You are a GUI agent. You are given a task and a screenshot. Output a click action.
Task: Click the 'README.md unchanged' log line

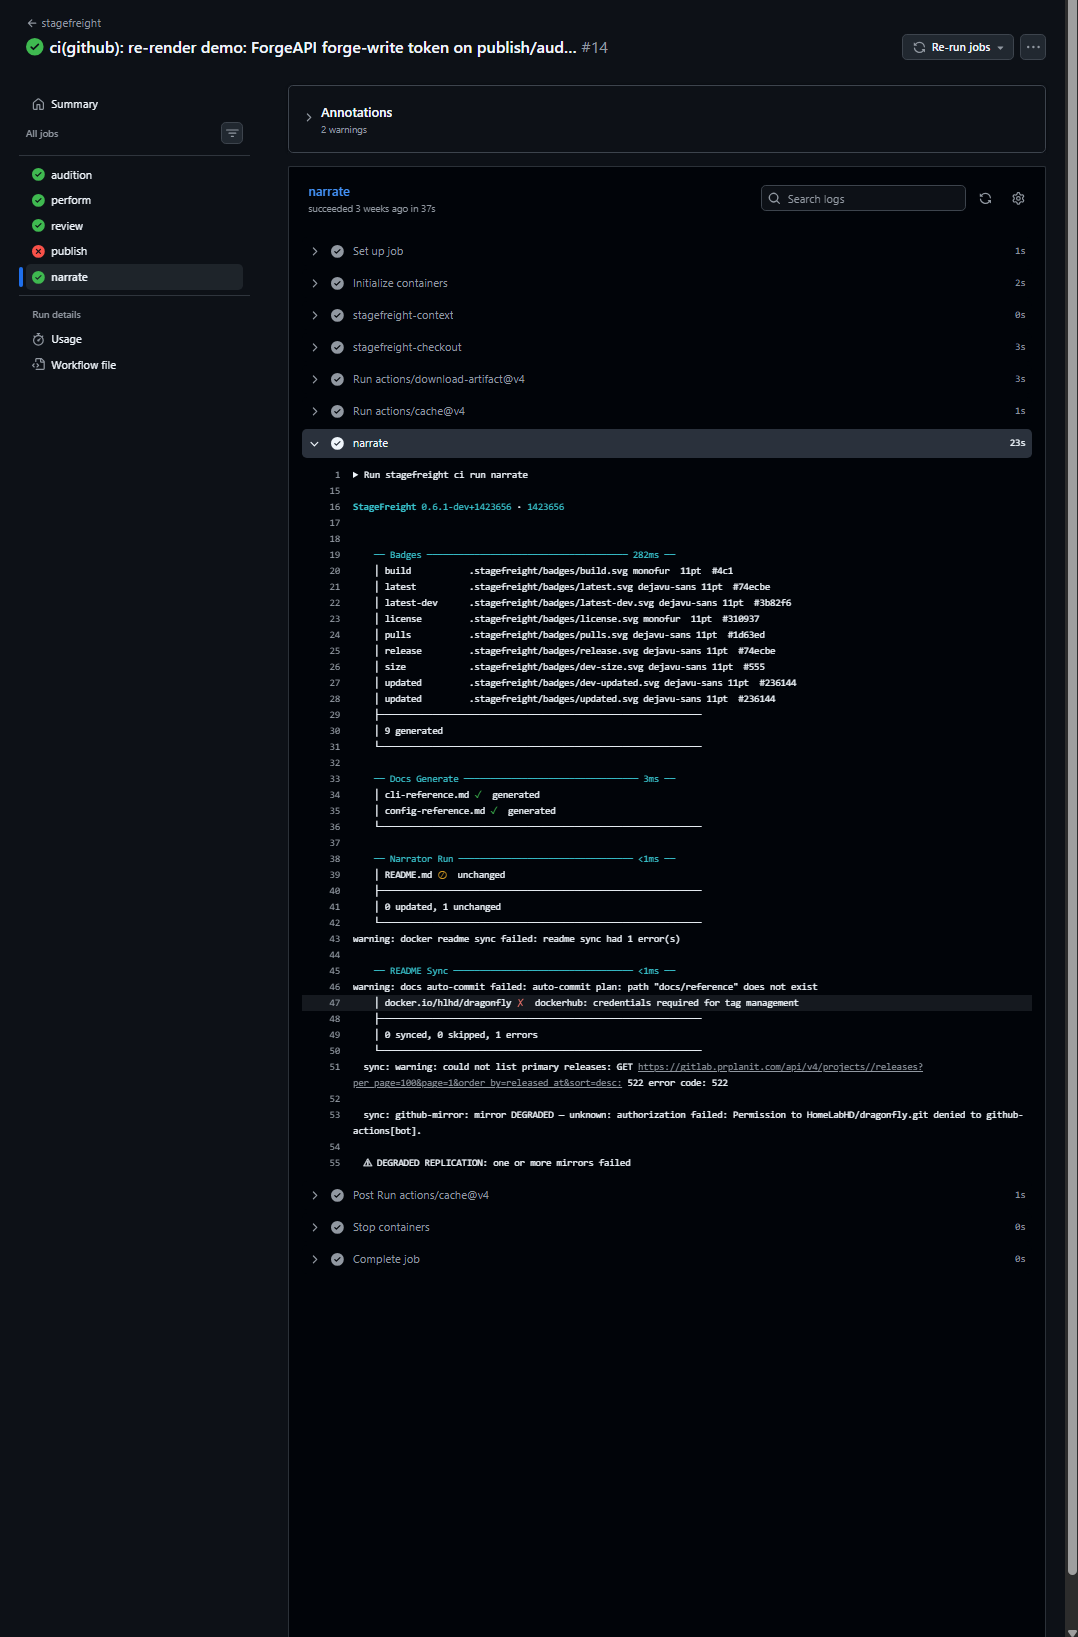coord(445,875)
